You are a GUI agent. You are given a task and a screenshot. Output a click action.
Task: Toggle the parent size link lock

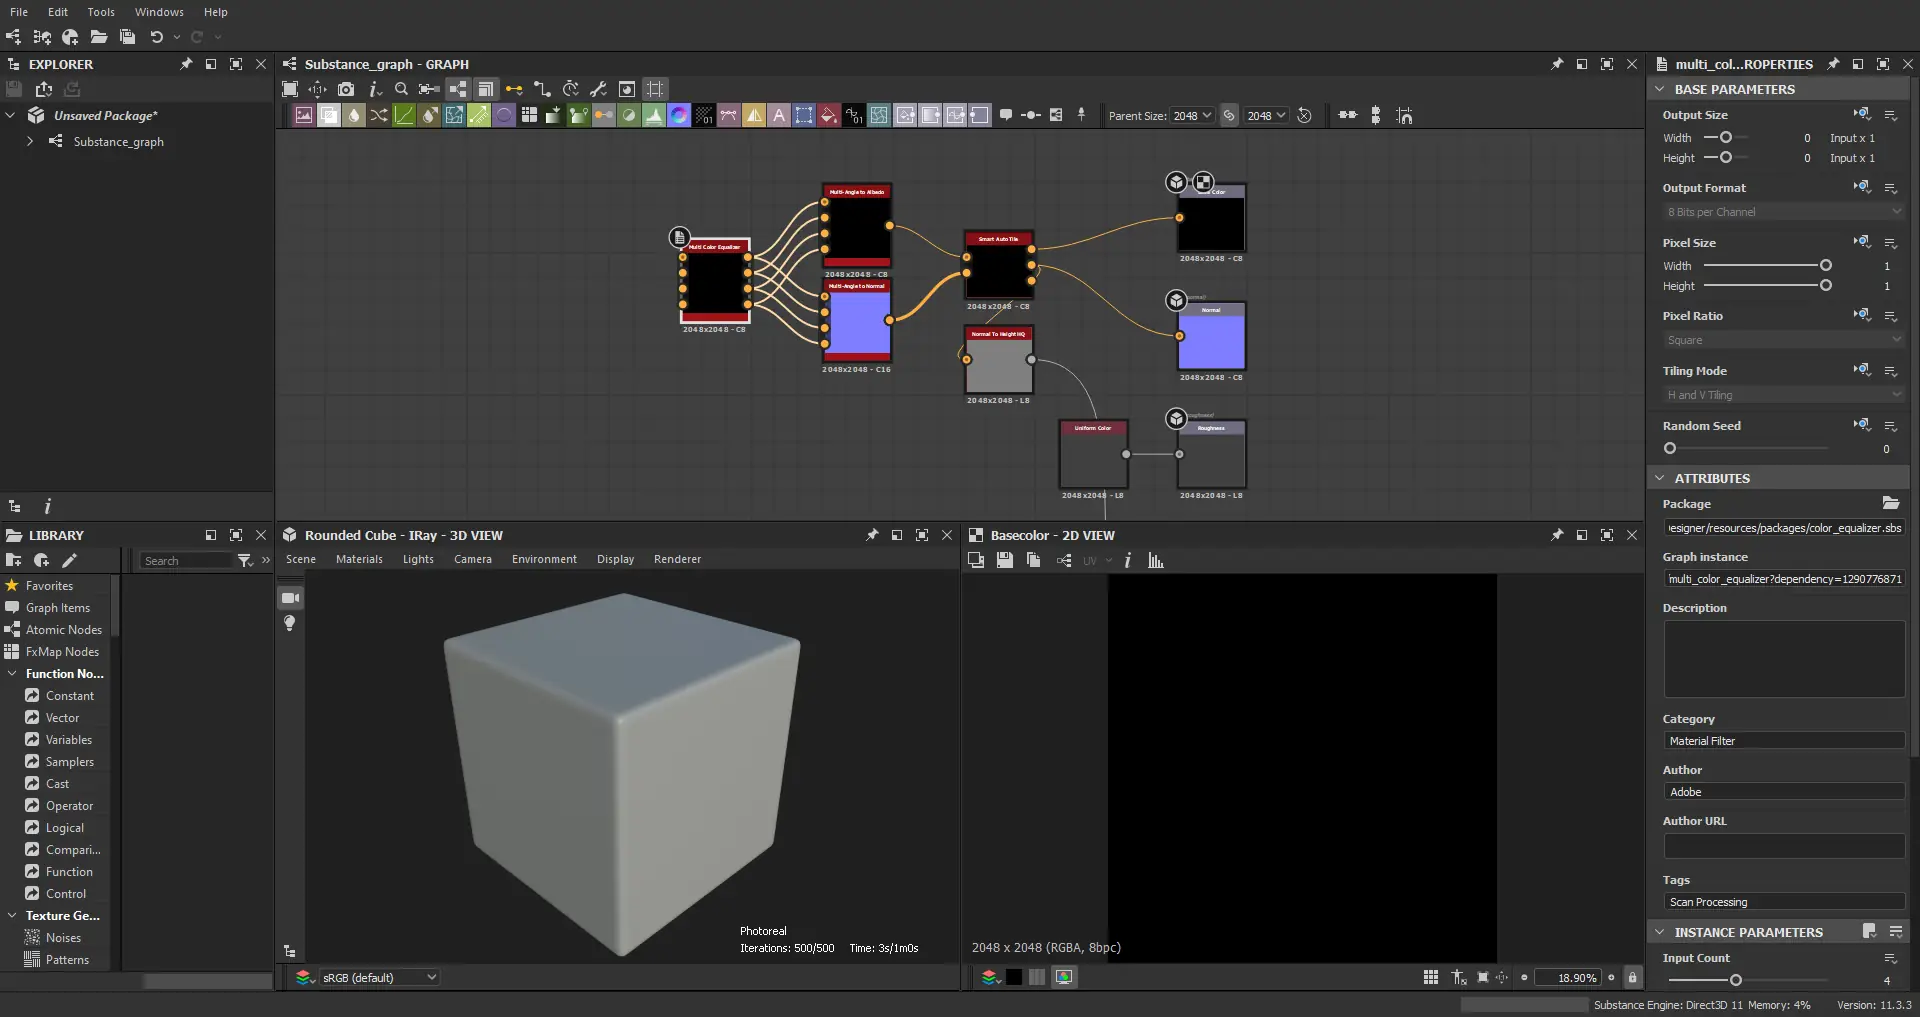(1229, 116)
